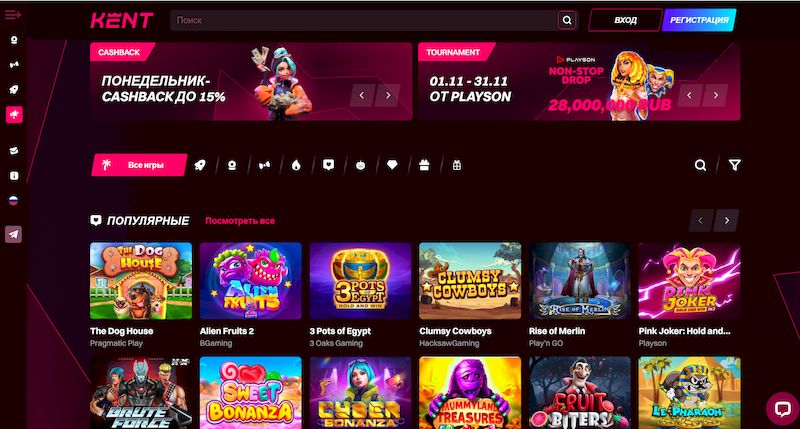Select the Russian flag language icon
Viewport: 800px width, 429px height.
tap(14, 200)
